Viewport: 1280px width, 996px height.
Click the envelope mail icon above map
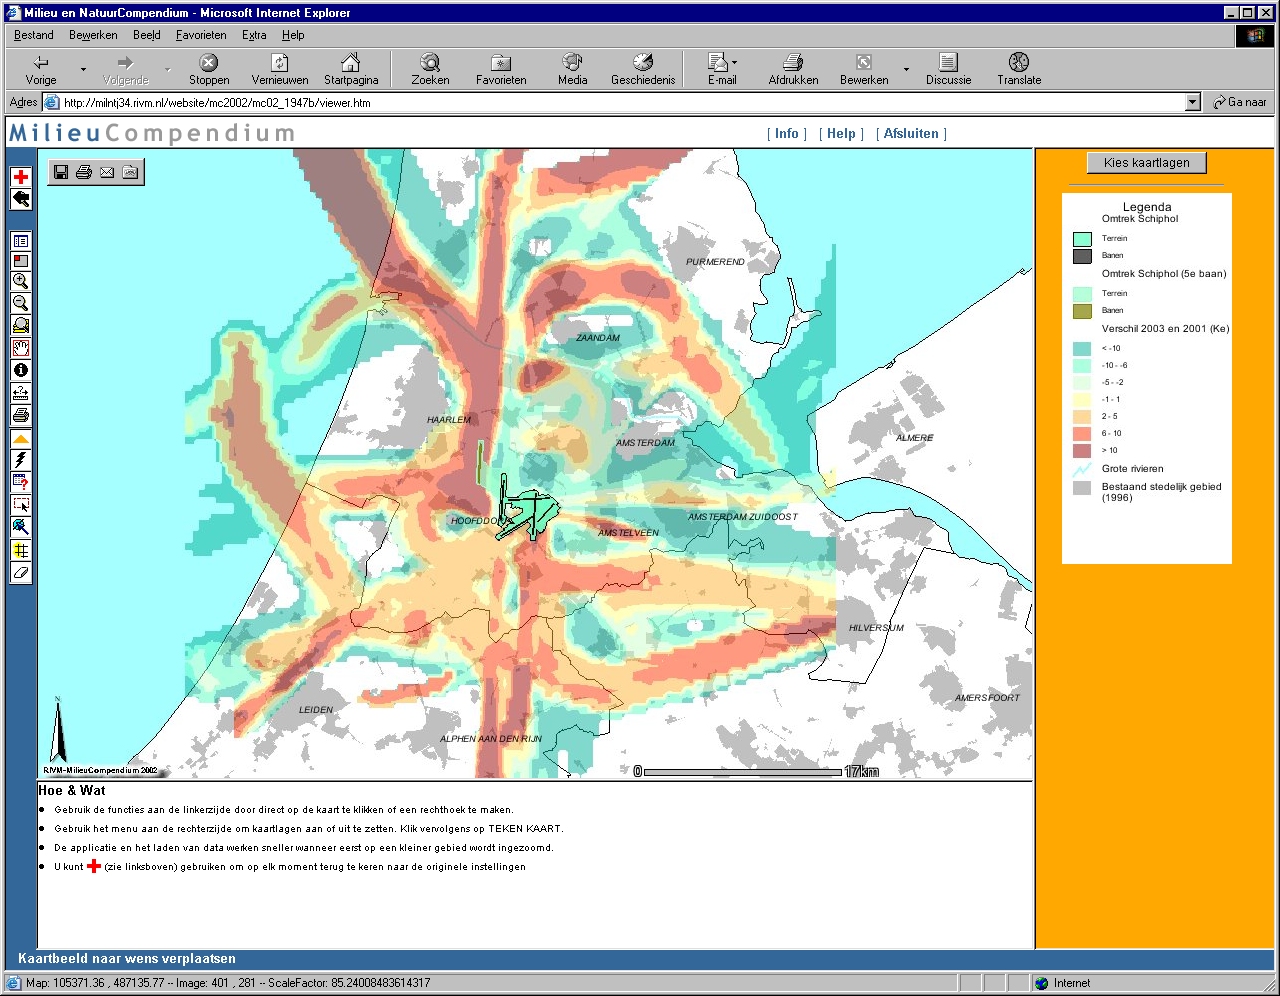coord(107,172)
